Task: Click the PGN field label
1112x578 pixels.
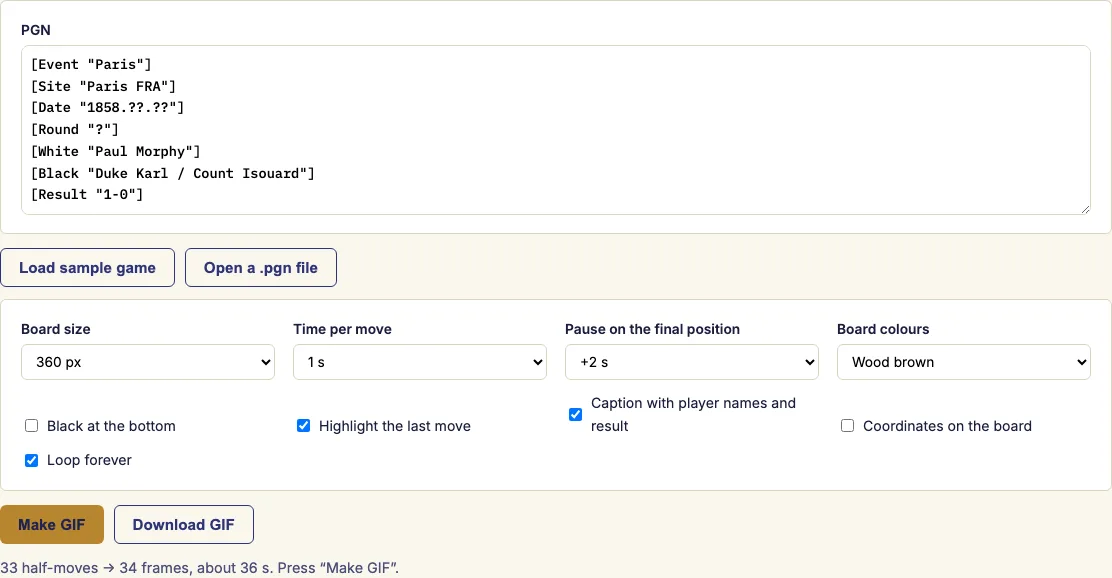Action: [x=36, y=30]
